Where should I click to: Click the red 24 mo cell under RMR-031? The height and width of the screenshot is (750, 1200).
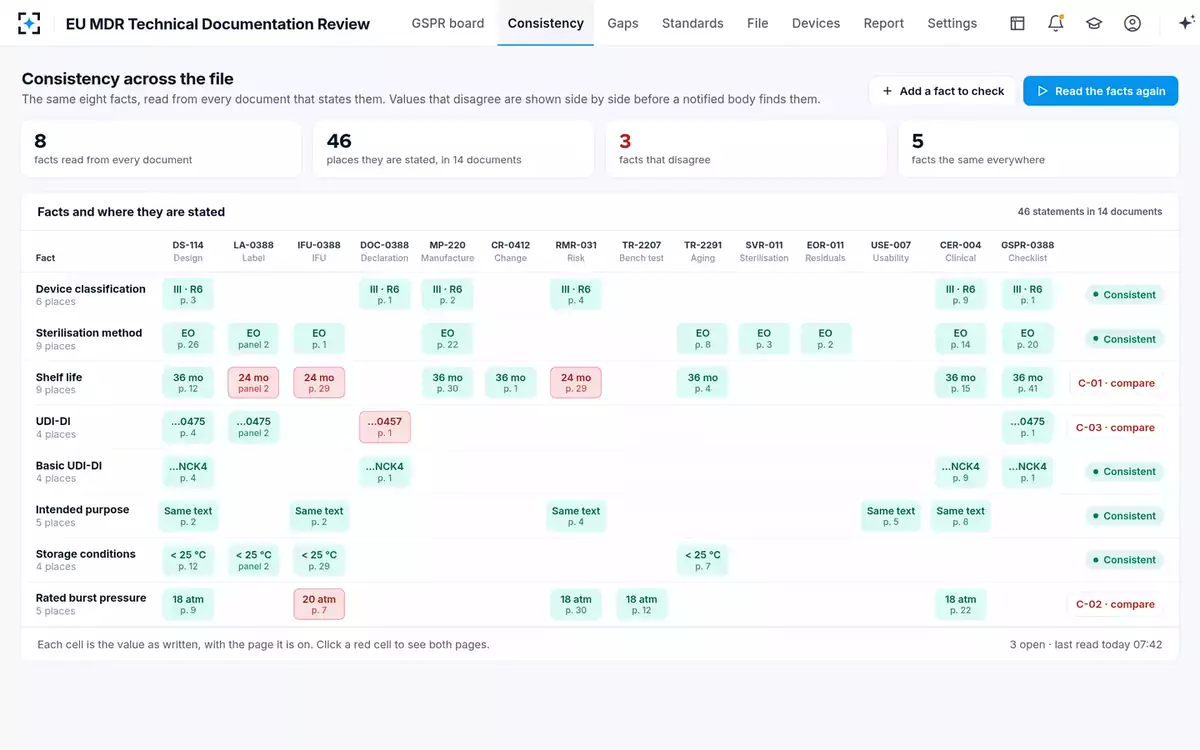pos(576,383)
